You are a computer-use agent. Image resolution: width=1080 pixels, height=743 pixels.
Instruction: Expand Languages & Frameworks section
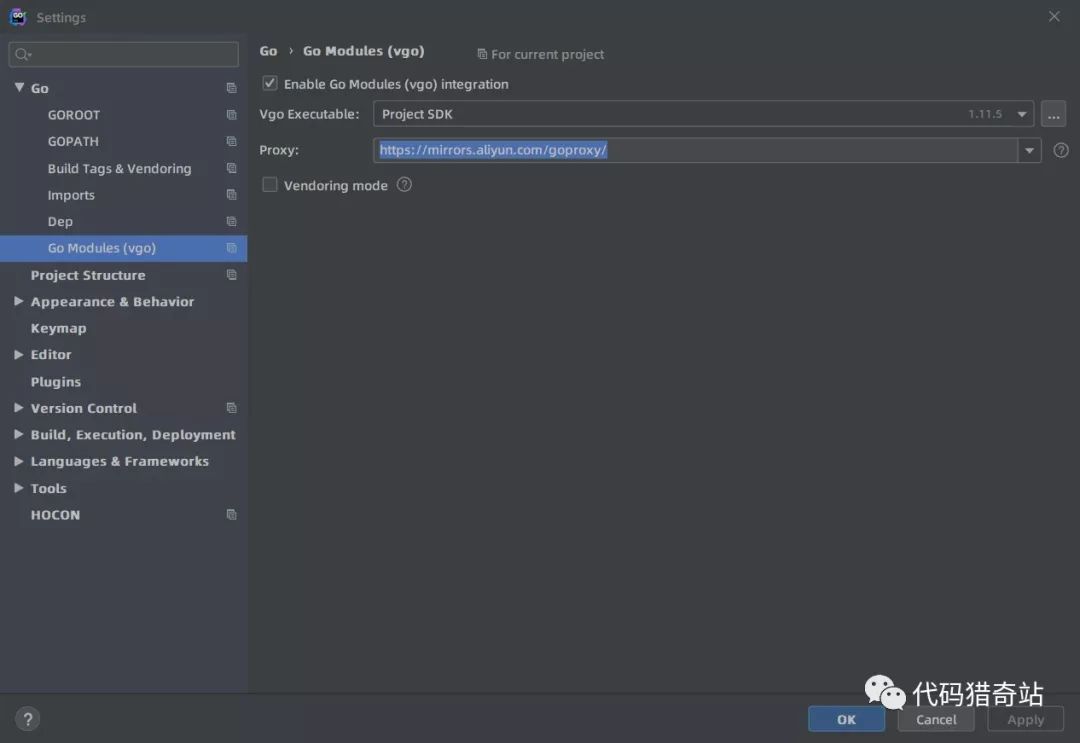[x=19, y=461]
